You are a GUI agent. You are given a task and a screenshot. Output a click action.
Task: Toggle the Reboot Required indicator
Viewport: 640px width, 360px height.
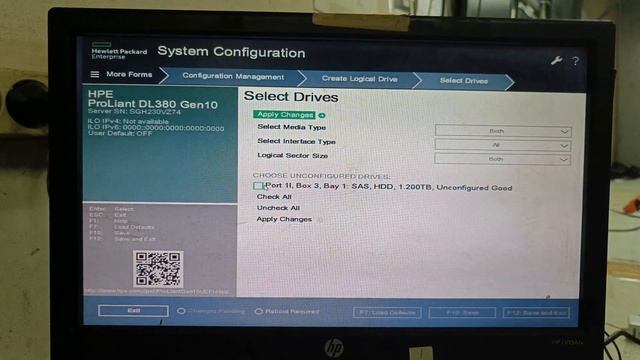pyautogui.click(x=258, y=311)
